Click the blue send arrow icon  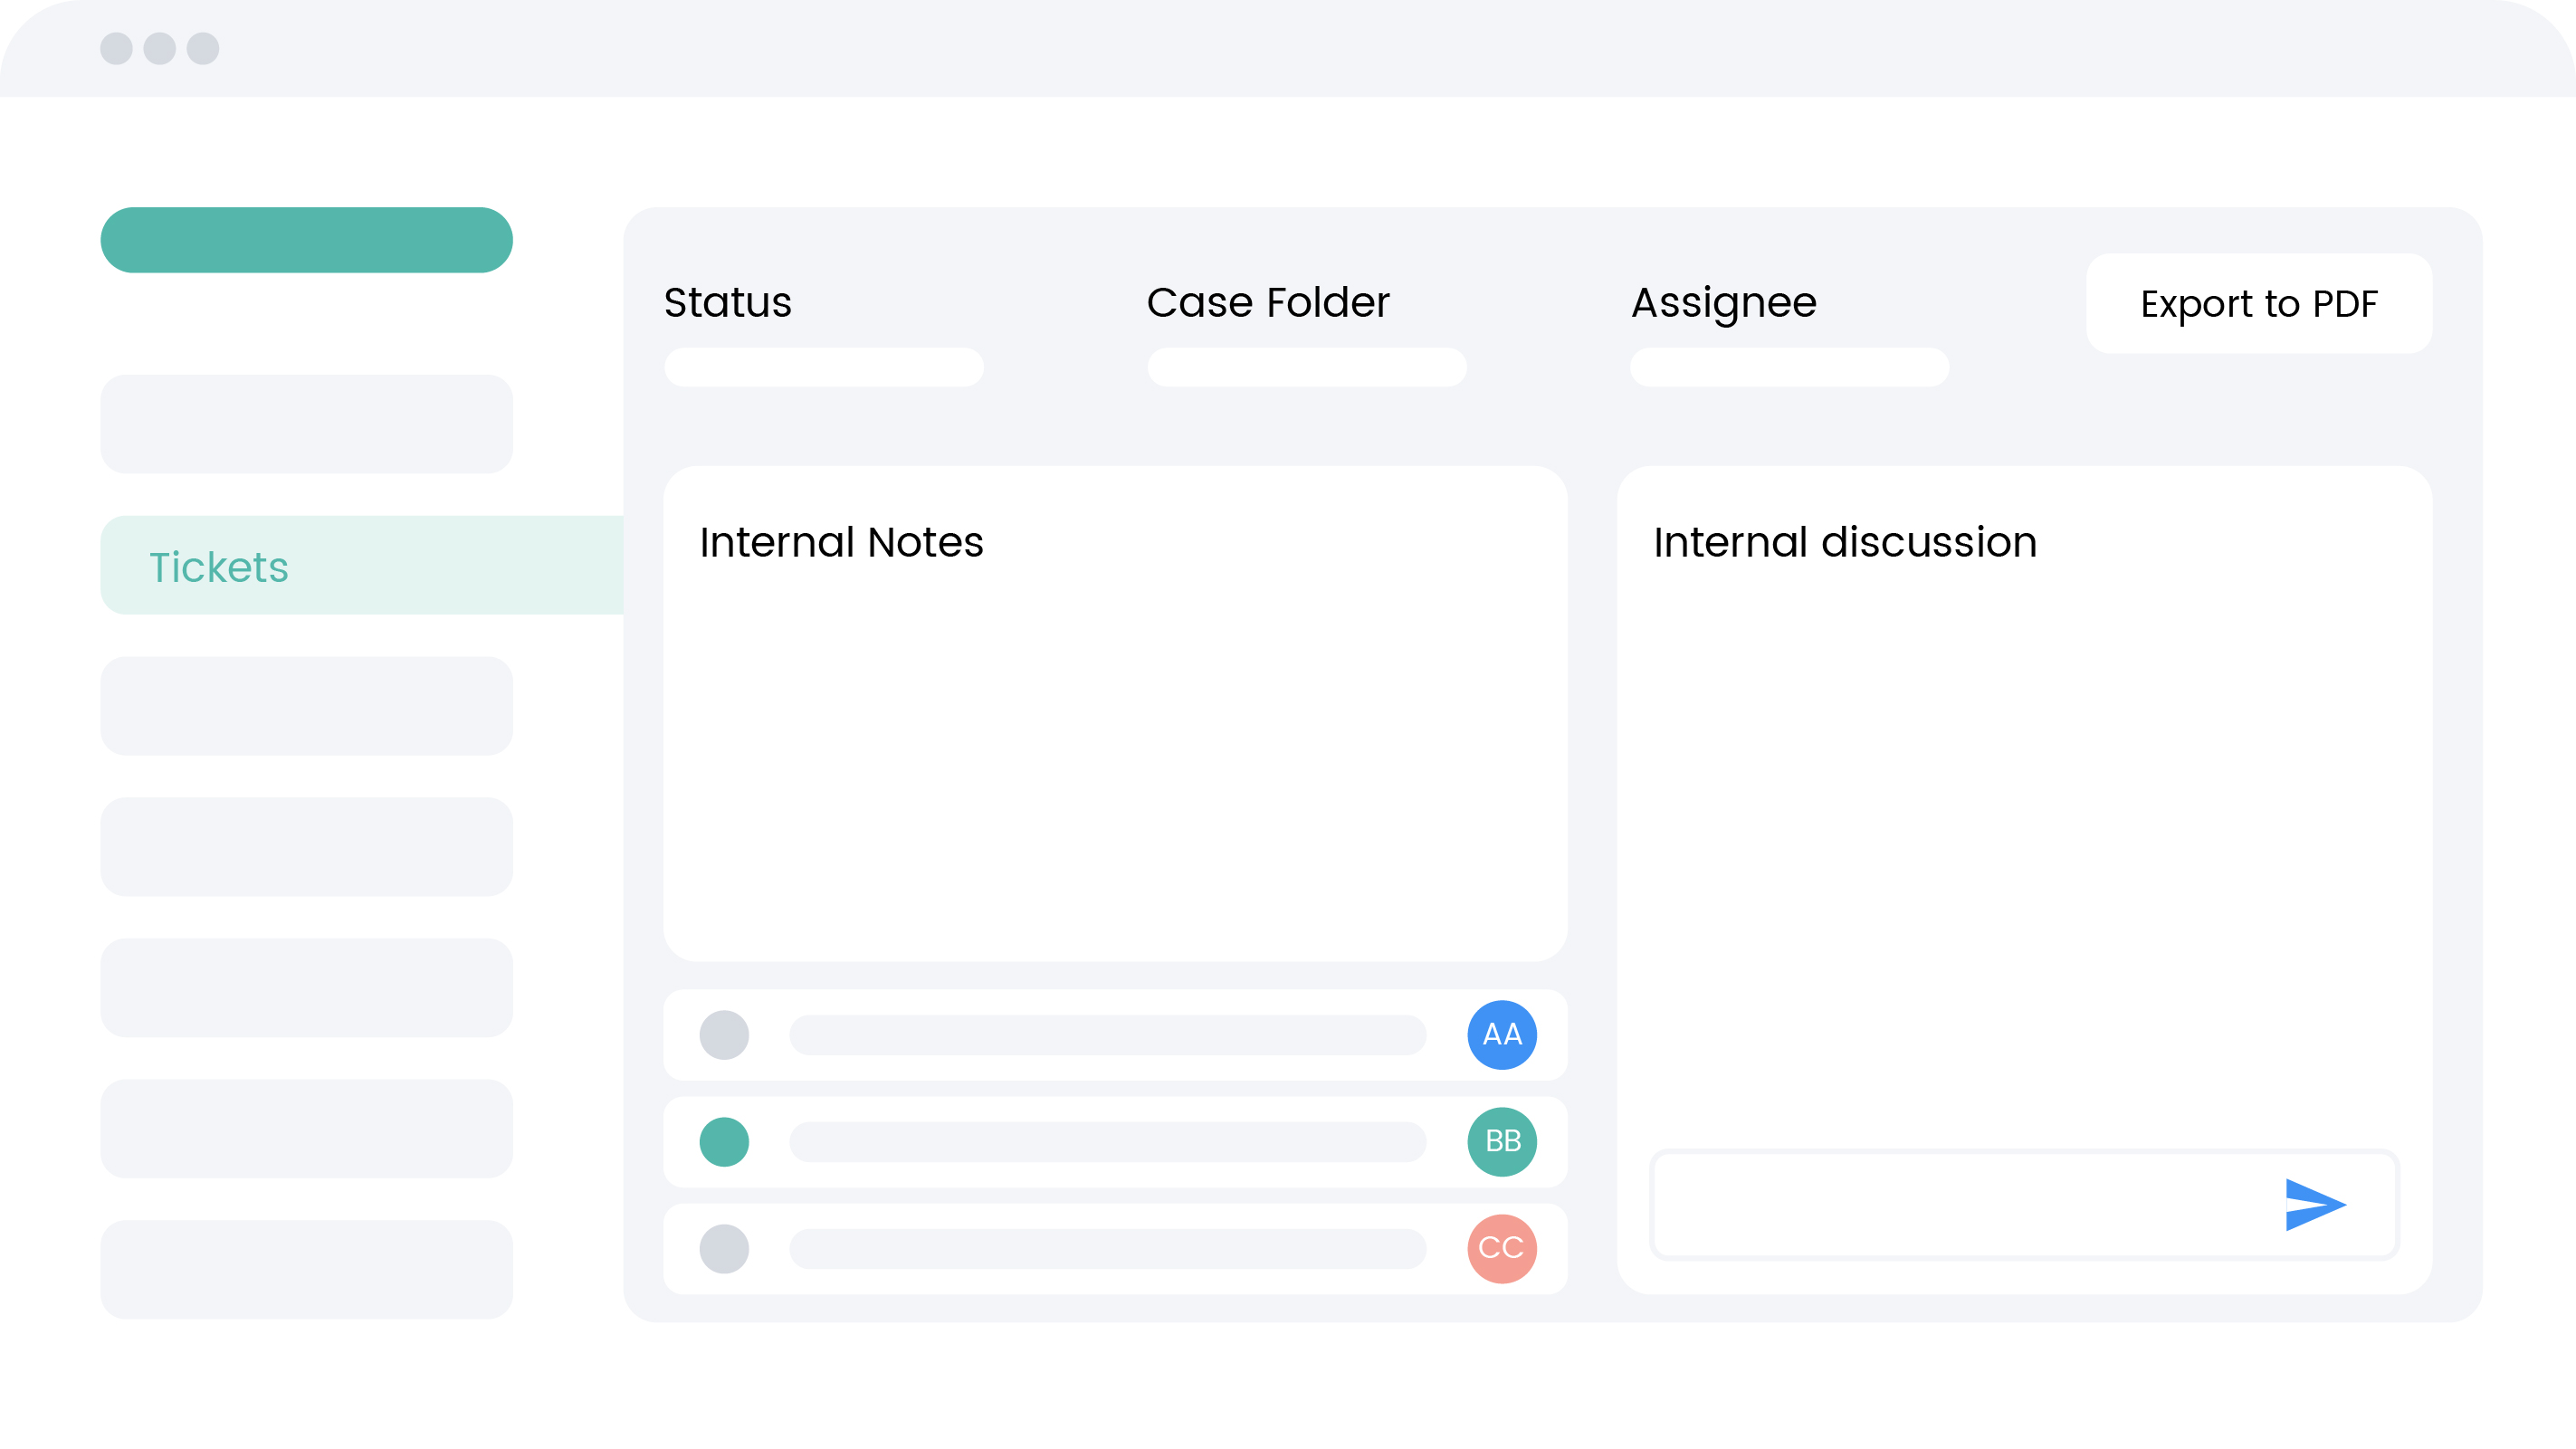pos(2315,1205)
